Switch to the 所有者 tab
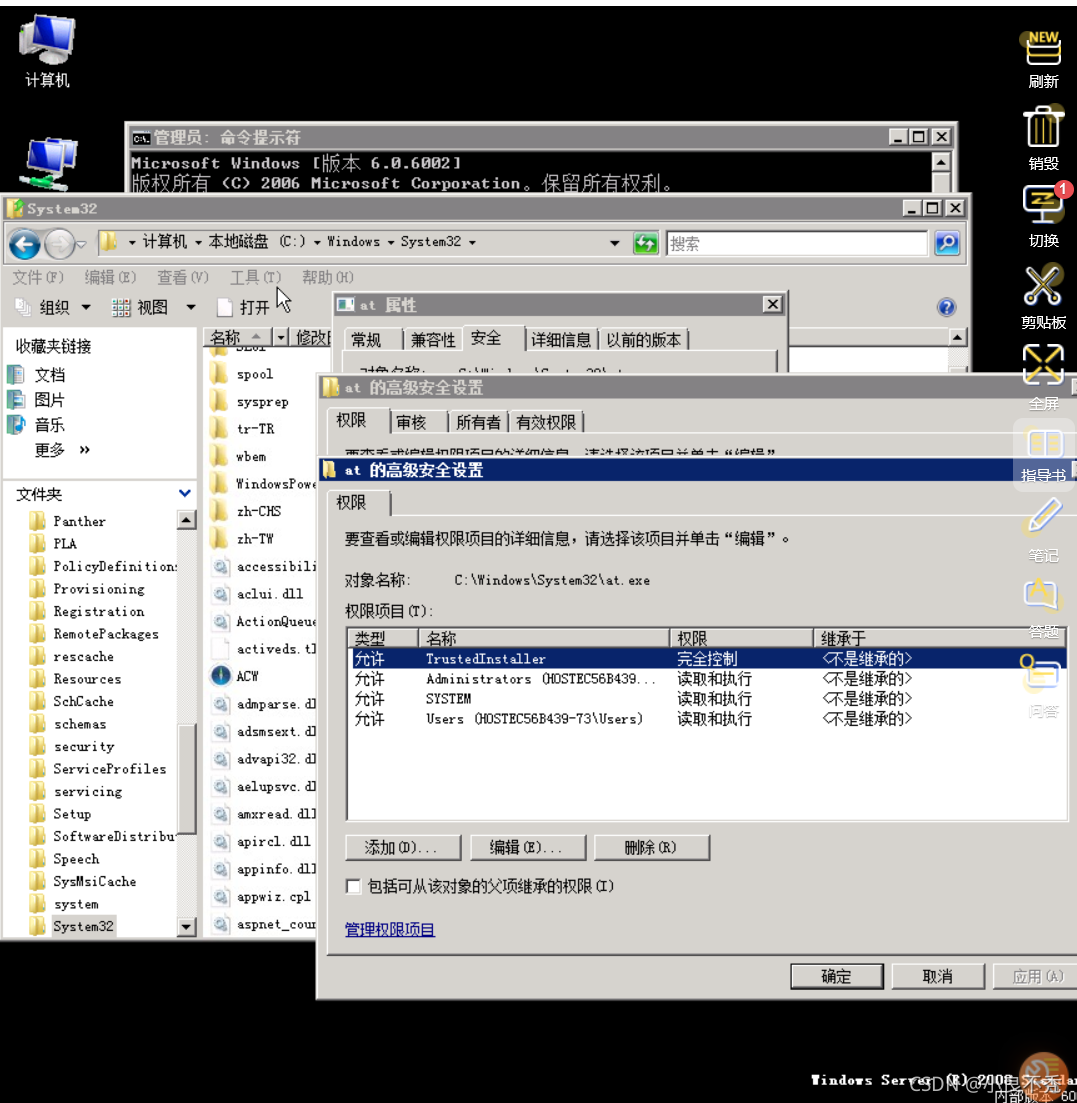The width and height of the screenshot is (1077, 1103). point(478,422)
